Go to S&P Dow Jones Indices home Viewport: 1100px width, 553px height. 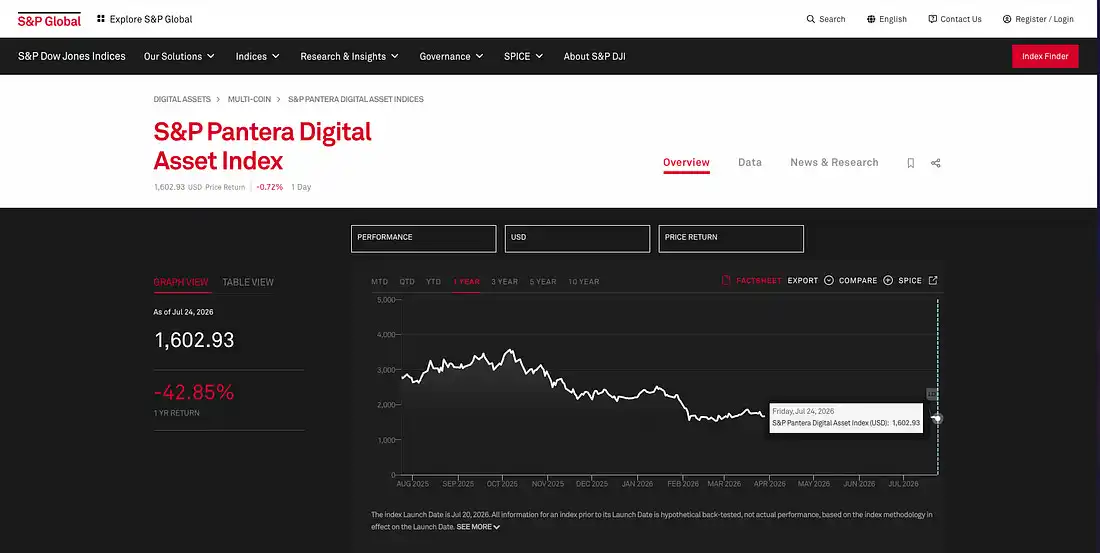point(72,56)
